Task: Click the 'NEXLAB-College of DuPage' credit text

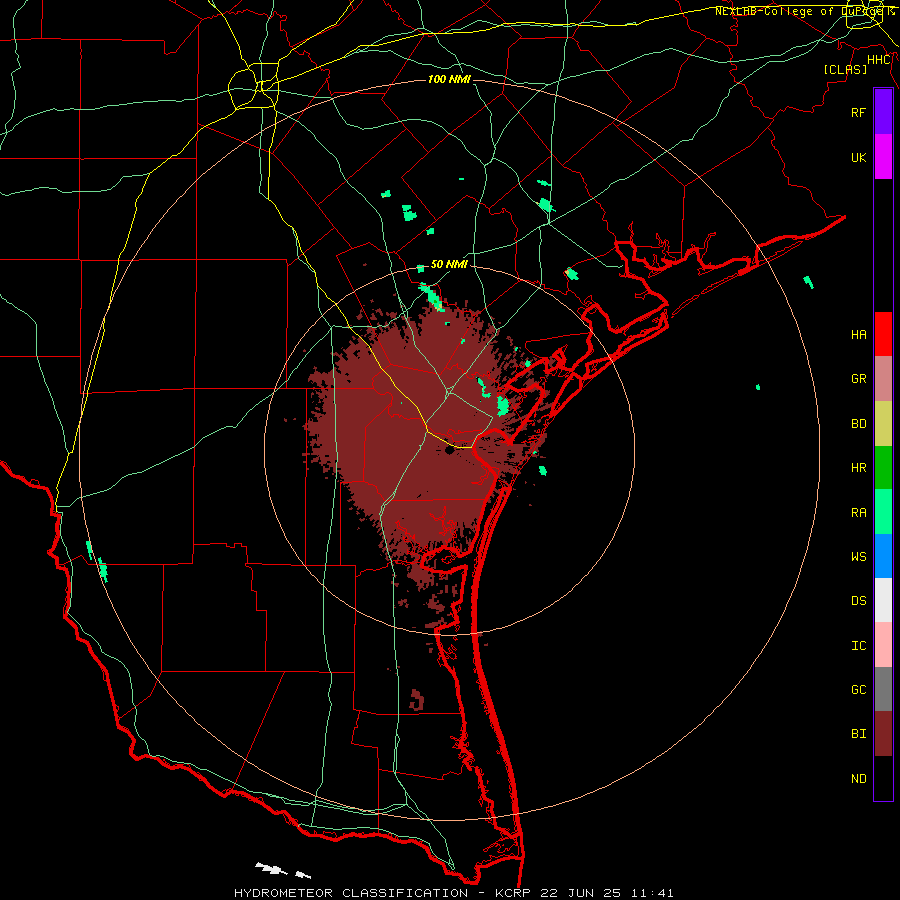Action: pyautogui.click(x=801, y=11)
